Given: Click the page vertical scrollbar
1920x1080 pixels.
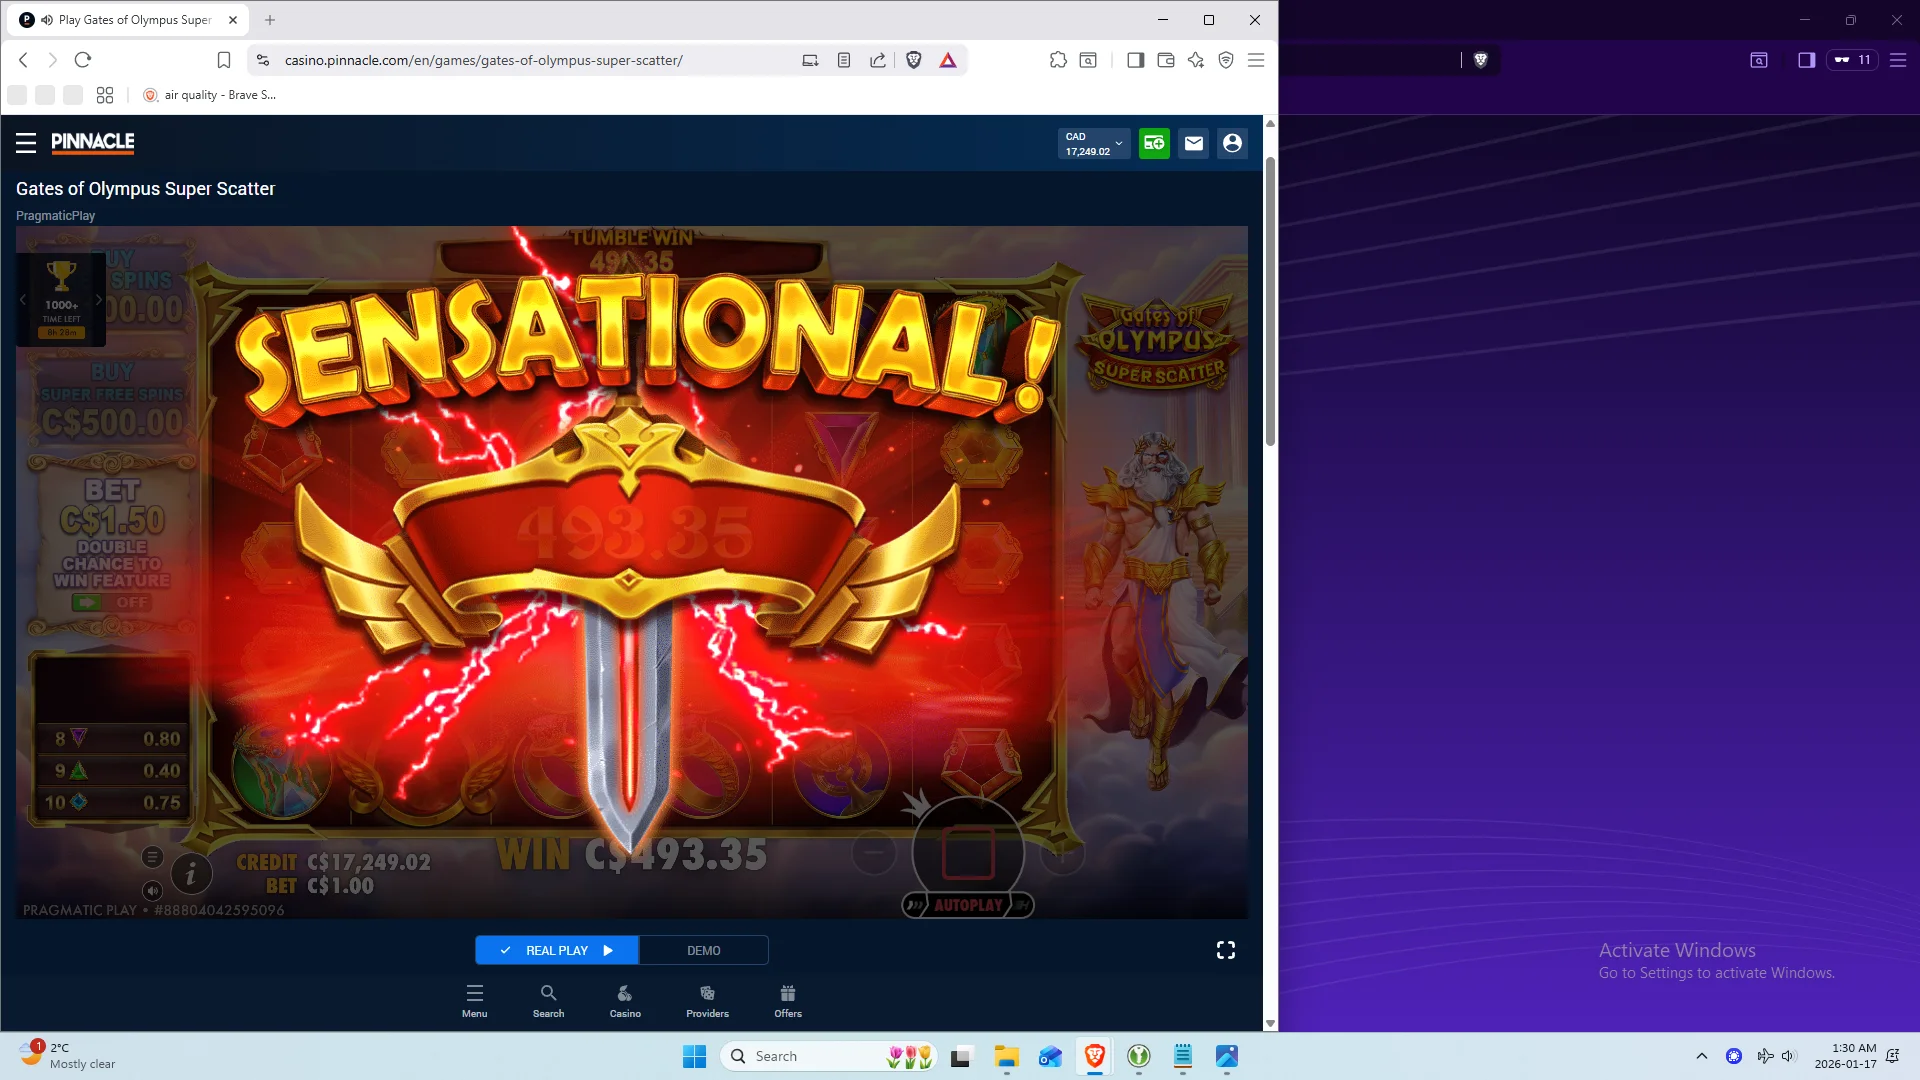Looking at the screenshot, I should [1270, 300].
